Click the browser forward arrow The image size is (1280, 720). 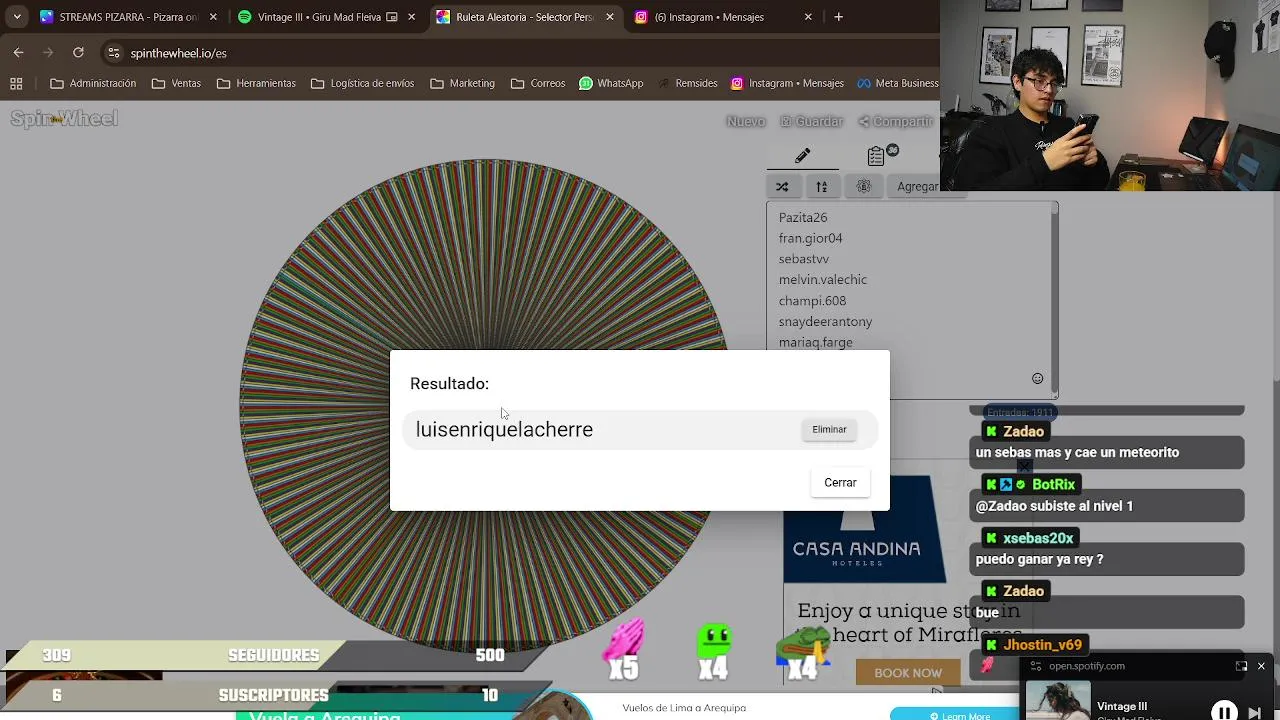[49, 53]
